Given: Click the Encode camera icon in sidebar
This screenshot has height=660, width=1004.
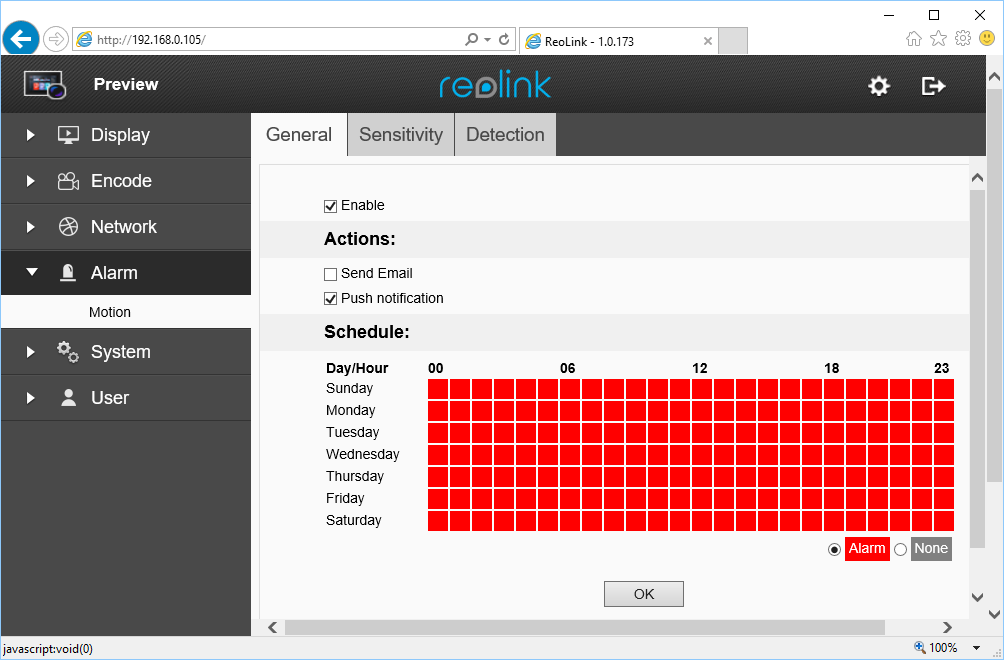Looking at the screenshot, I should coord(68,181).
